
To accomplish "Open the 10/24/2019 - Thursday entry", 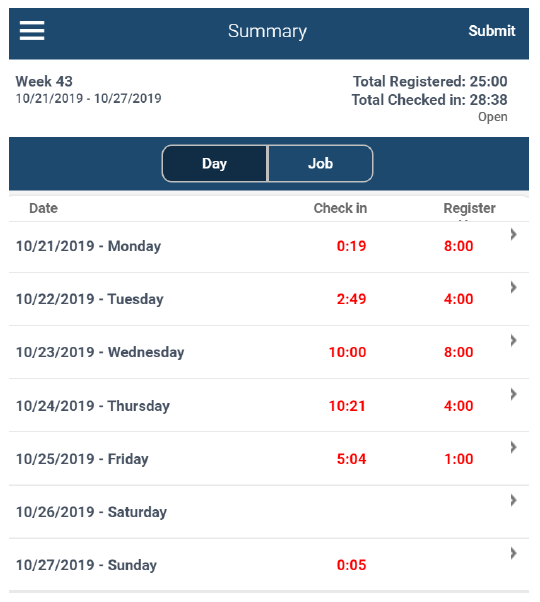I will coord(269,405).
